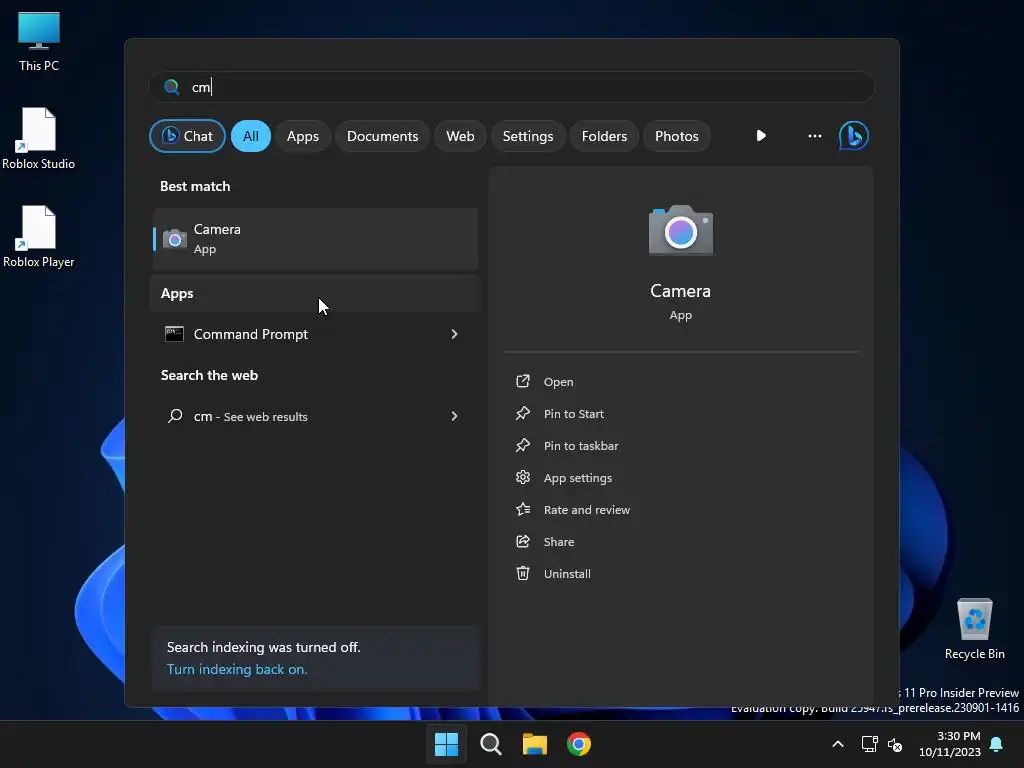The height and width of the screenshot is (768, 1024).
Task: Click the share icon beside Share
Action: (x=523, y=541)
